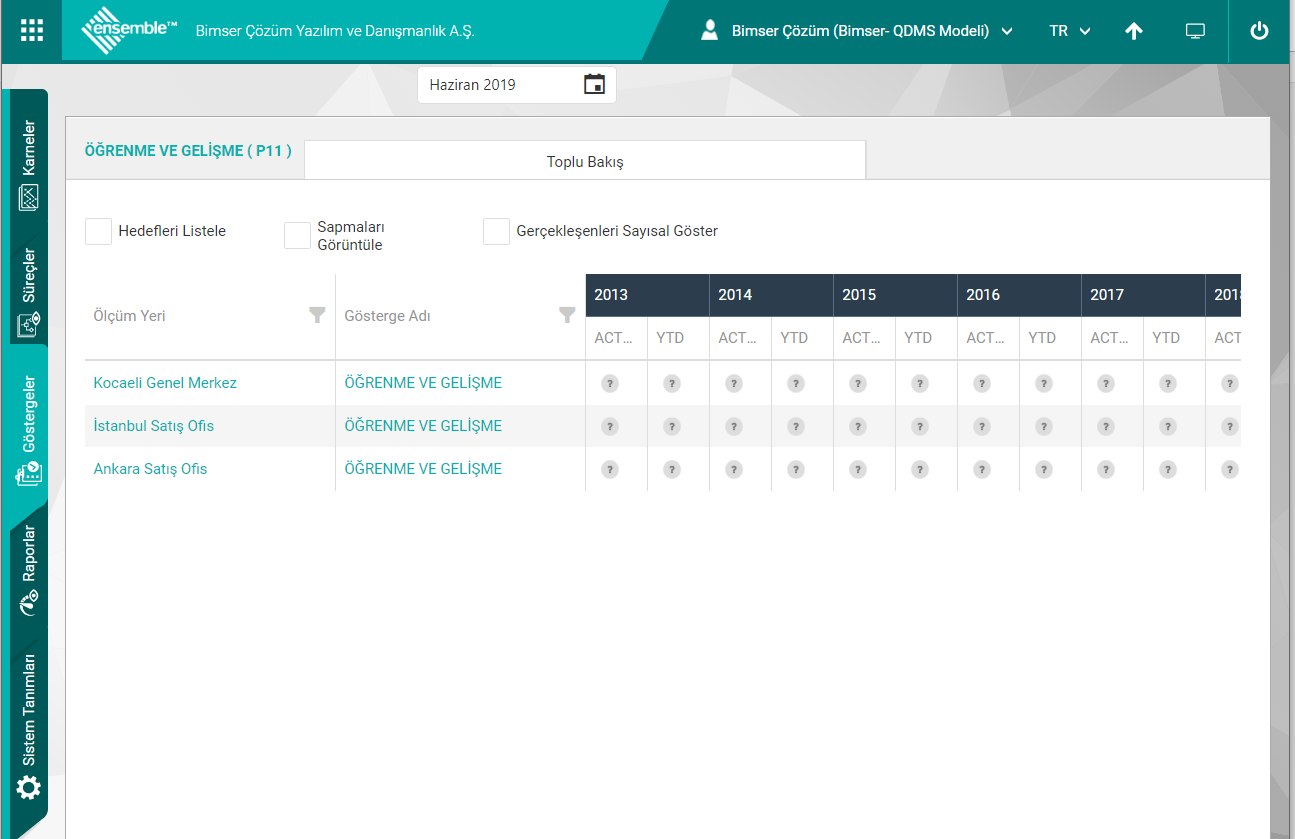Check the Sapmaları Görüntüle checkbox
This screenshot has height=839, width=1295.
[x=297, y=235]
